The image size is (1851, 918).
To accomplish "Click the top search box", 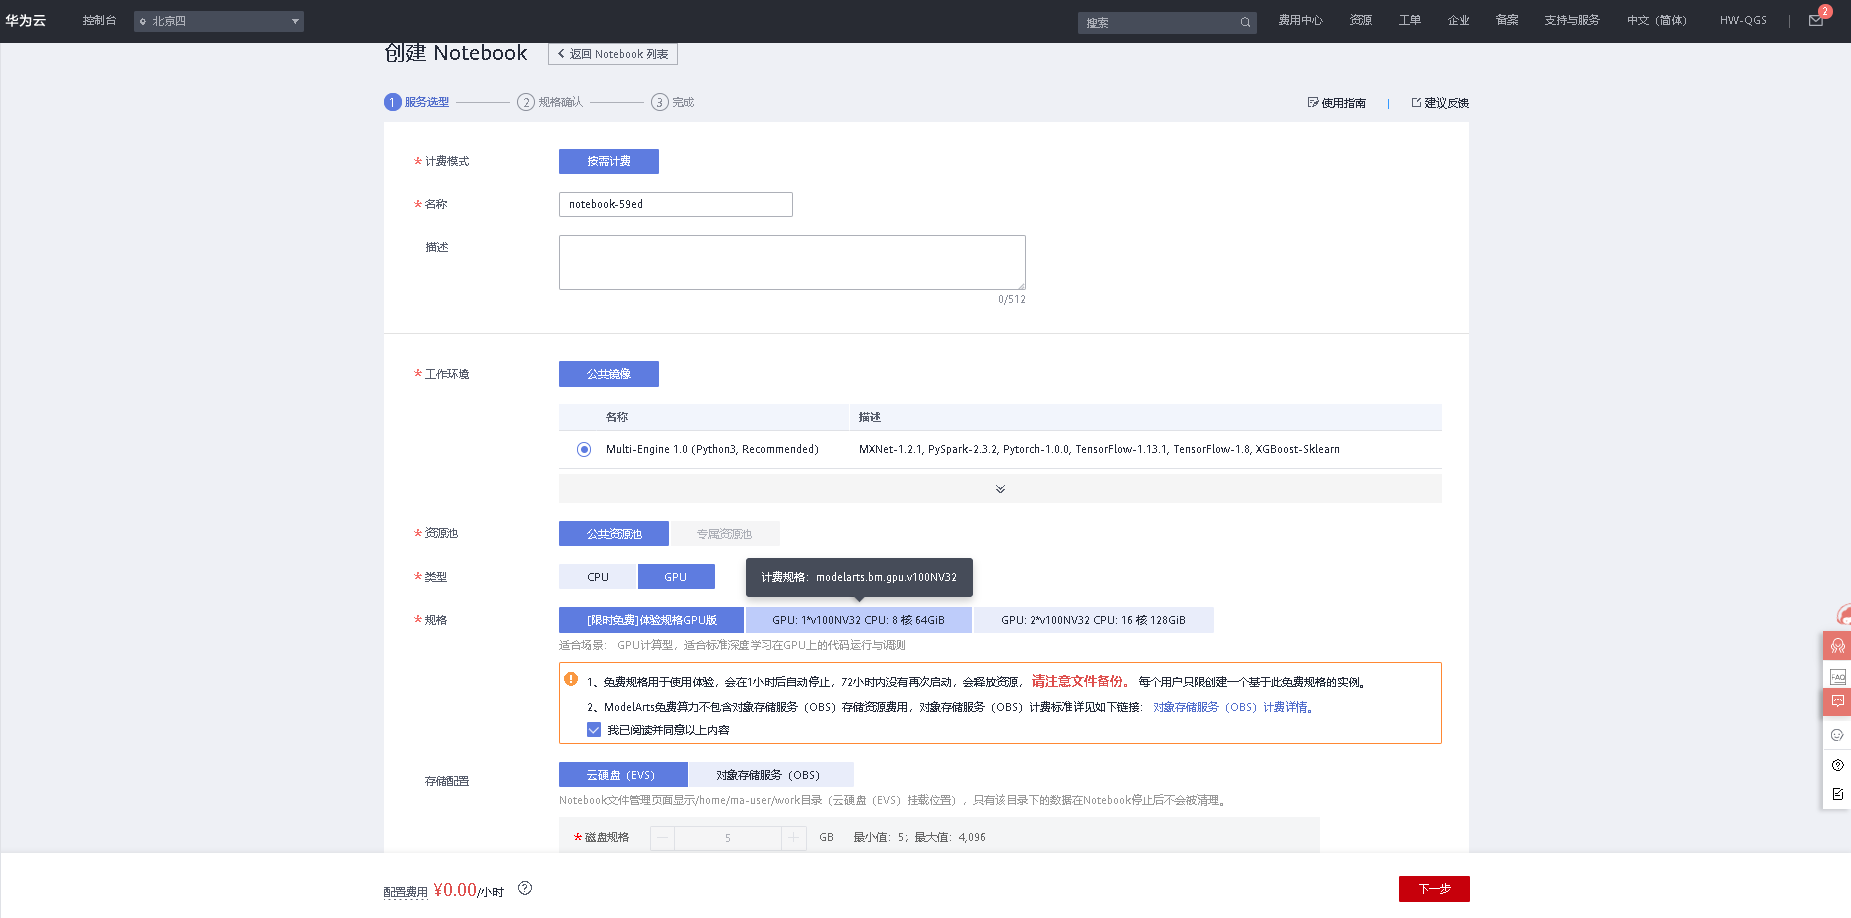I will click(1166, 22).
